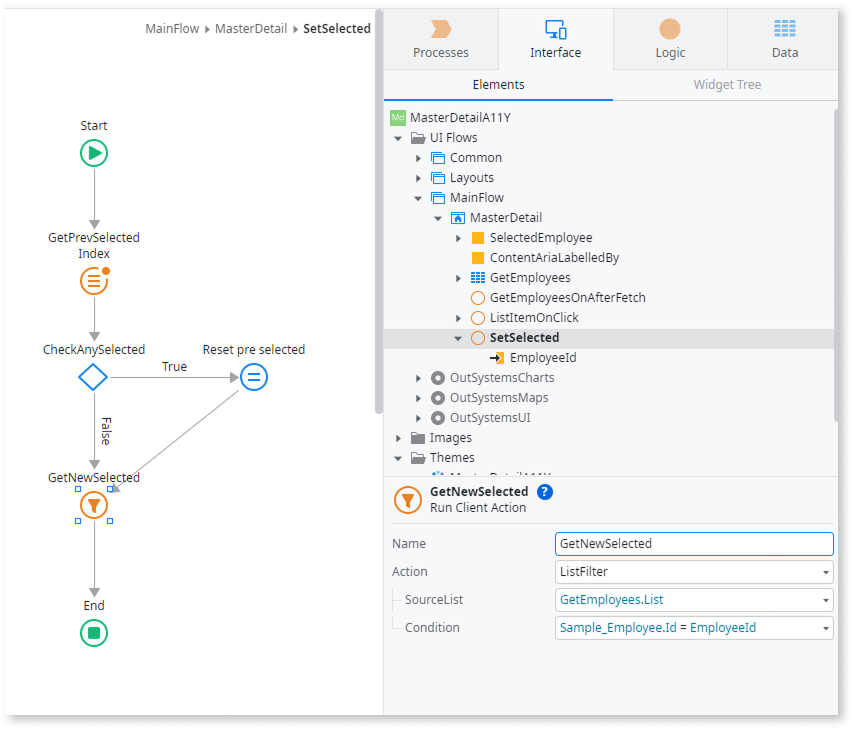Click the OutSystemsMaps module icon
853x730 pixels.
coord(438,398)
